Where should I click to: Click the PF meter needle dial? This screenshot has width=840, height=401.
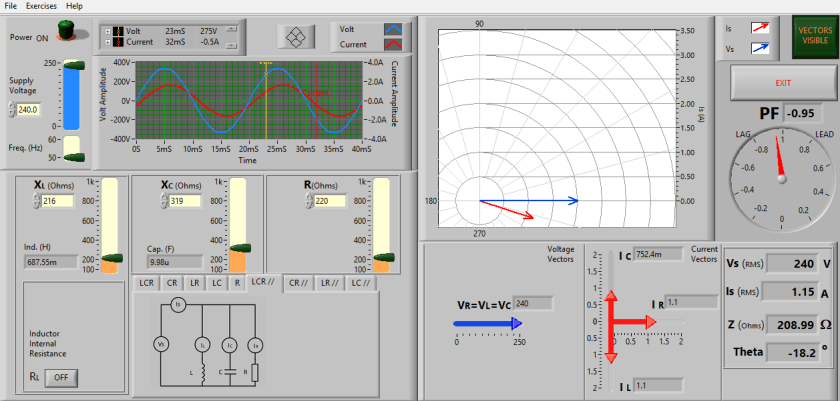tap(782, 179)
